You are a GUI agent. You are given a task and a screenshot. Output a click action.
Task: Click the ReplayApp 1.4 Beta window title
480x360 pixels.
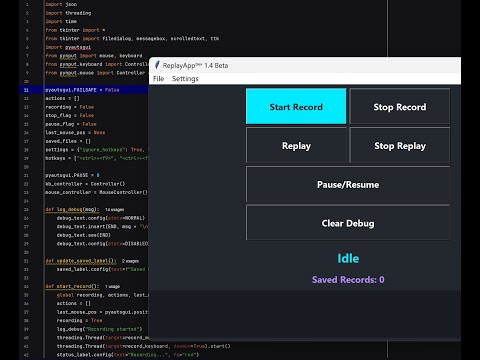195,66
